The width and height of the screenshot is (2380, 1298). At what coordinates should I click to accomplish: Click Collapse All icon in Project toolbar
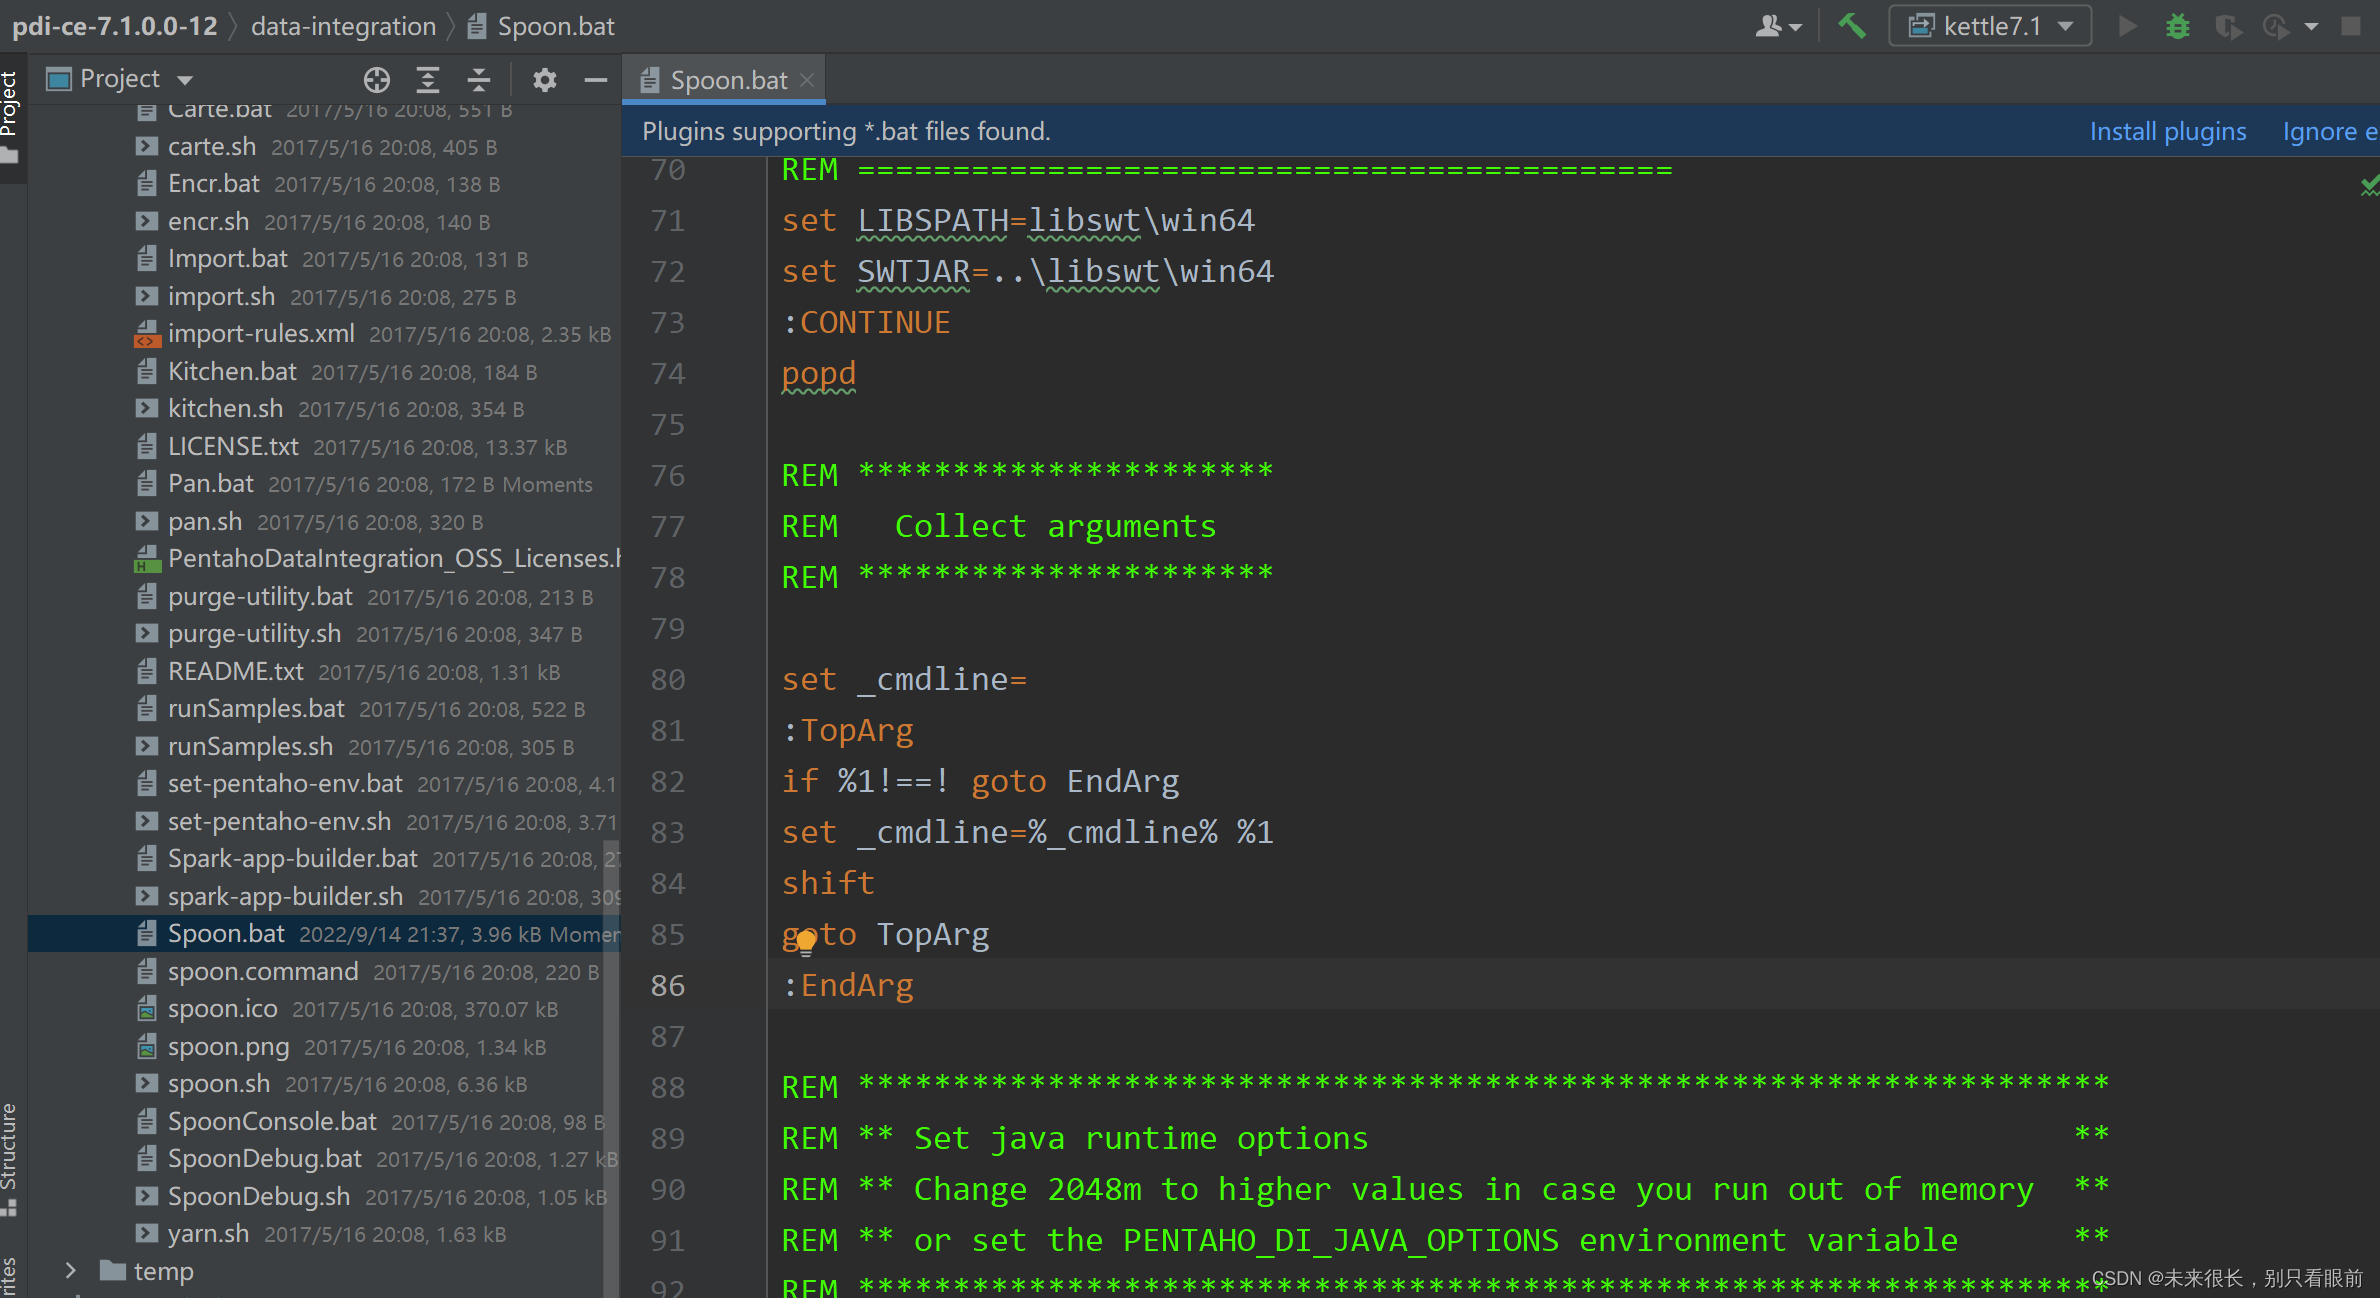479,79
